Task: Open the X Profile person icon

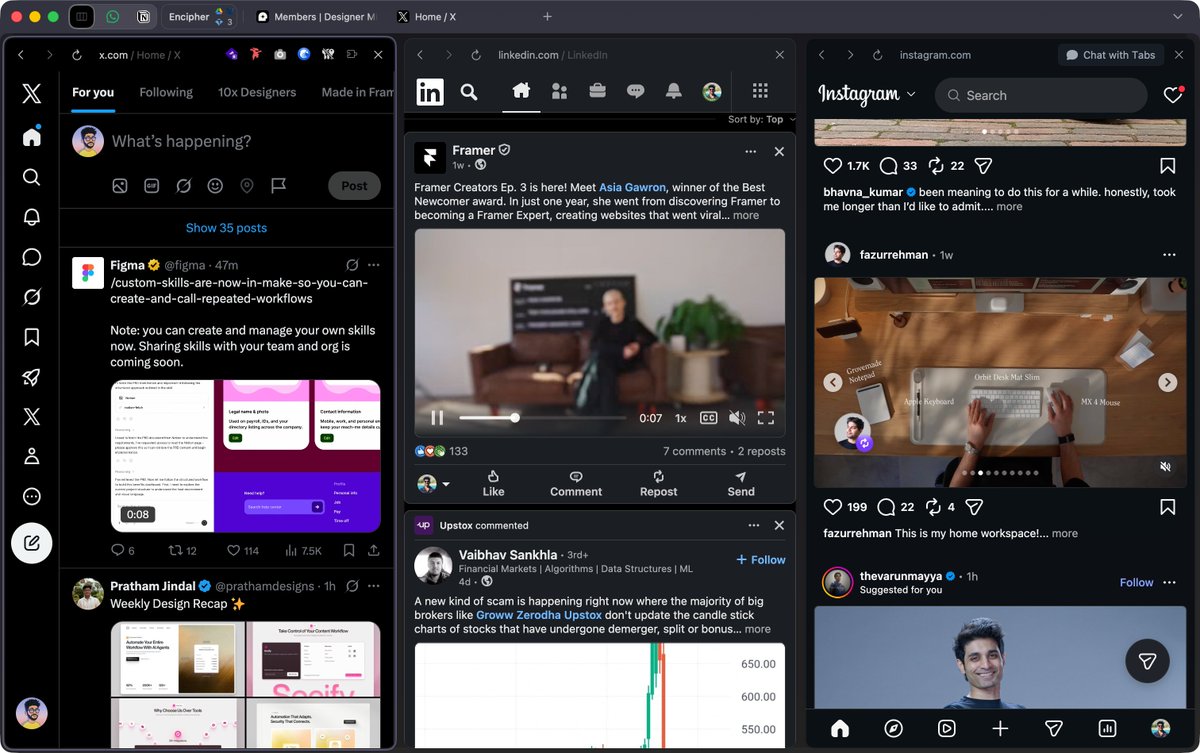Action: pos(31,457)
